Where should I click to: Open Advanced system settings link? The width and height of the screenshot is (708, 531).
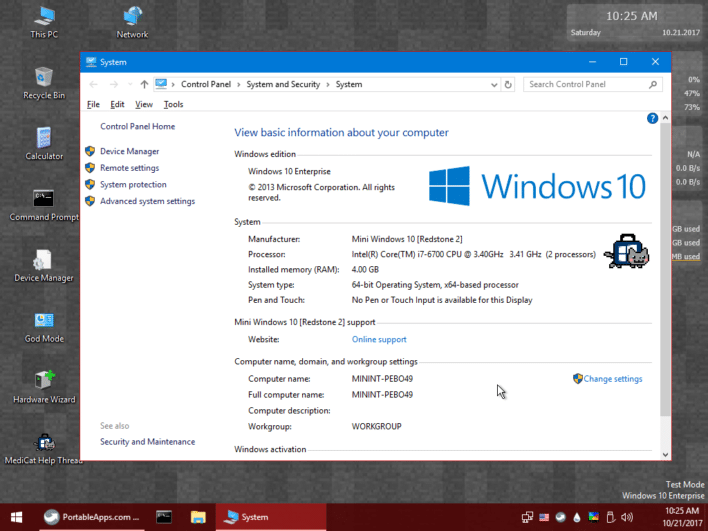pos(147,201)
